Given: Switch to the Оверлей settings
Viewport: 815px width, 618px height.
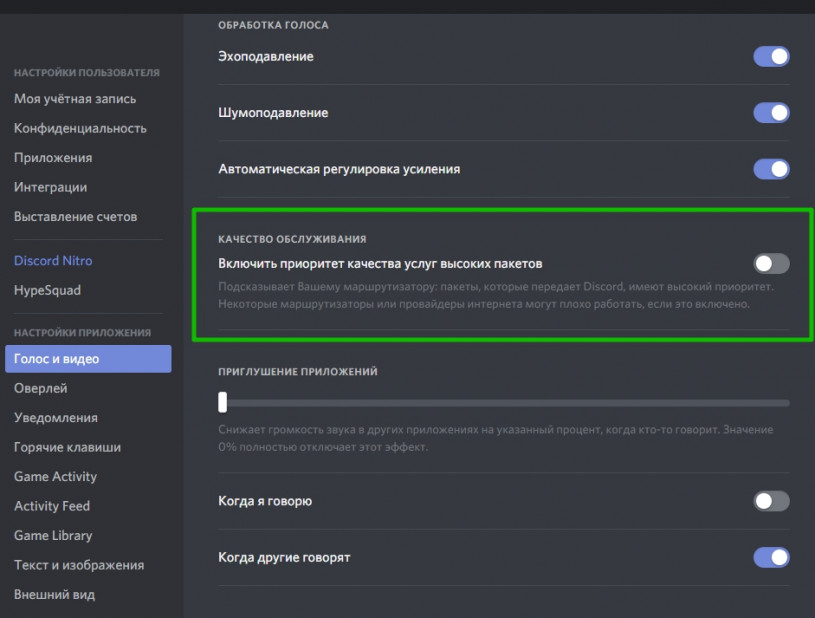Looking at the screenshot, I should (x=41, y=388).
